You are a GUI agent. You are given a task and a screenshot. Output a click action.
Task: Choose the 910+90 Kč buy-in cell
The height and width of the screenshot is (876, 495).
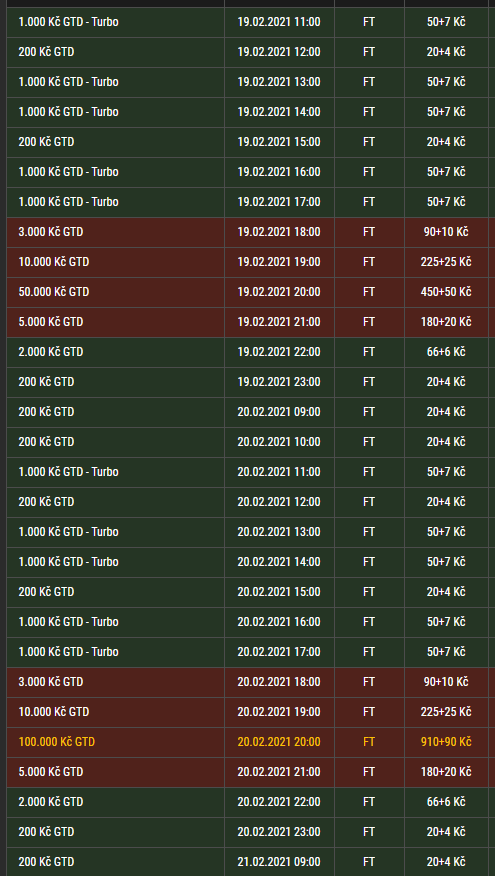coord(446,742)
